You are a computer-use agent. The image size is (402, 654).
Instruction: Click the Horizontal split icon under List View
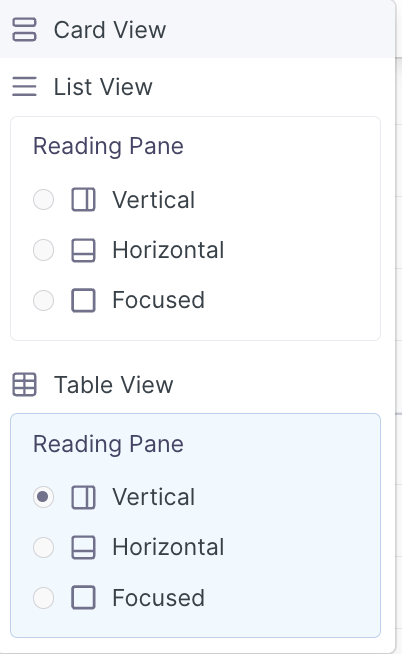pyautogui.click(x=83, y=250)
